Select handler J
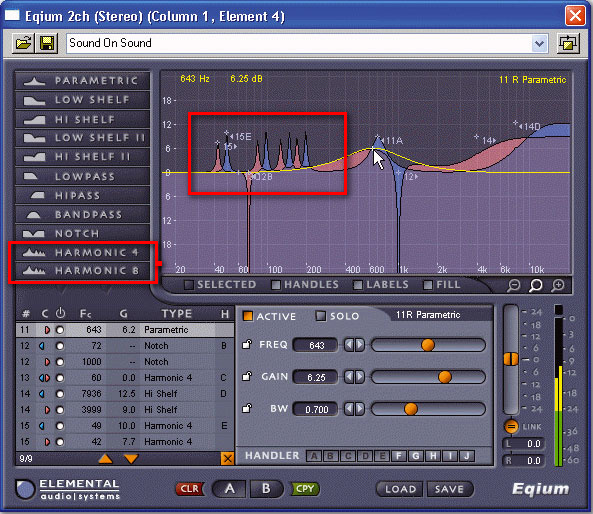This screenshot has height=514, width=593. 467,456
